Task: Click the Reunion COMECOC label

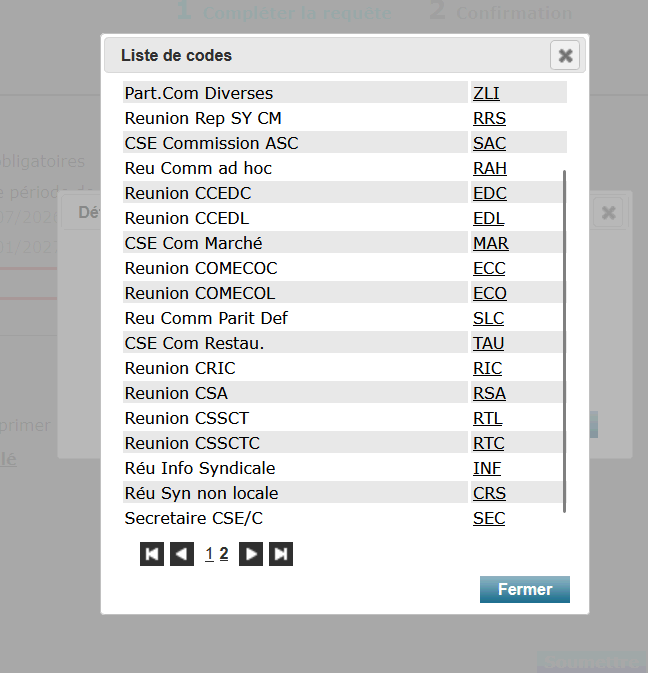Action: coord(201,268)
